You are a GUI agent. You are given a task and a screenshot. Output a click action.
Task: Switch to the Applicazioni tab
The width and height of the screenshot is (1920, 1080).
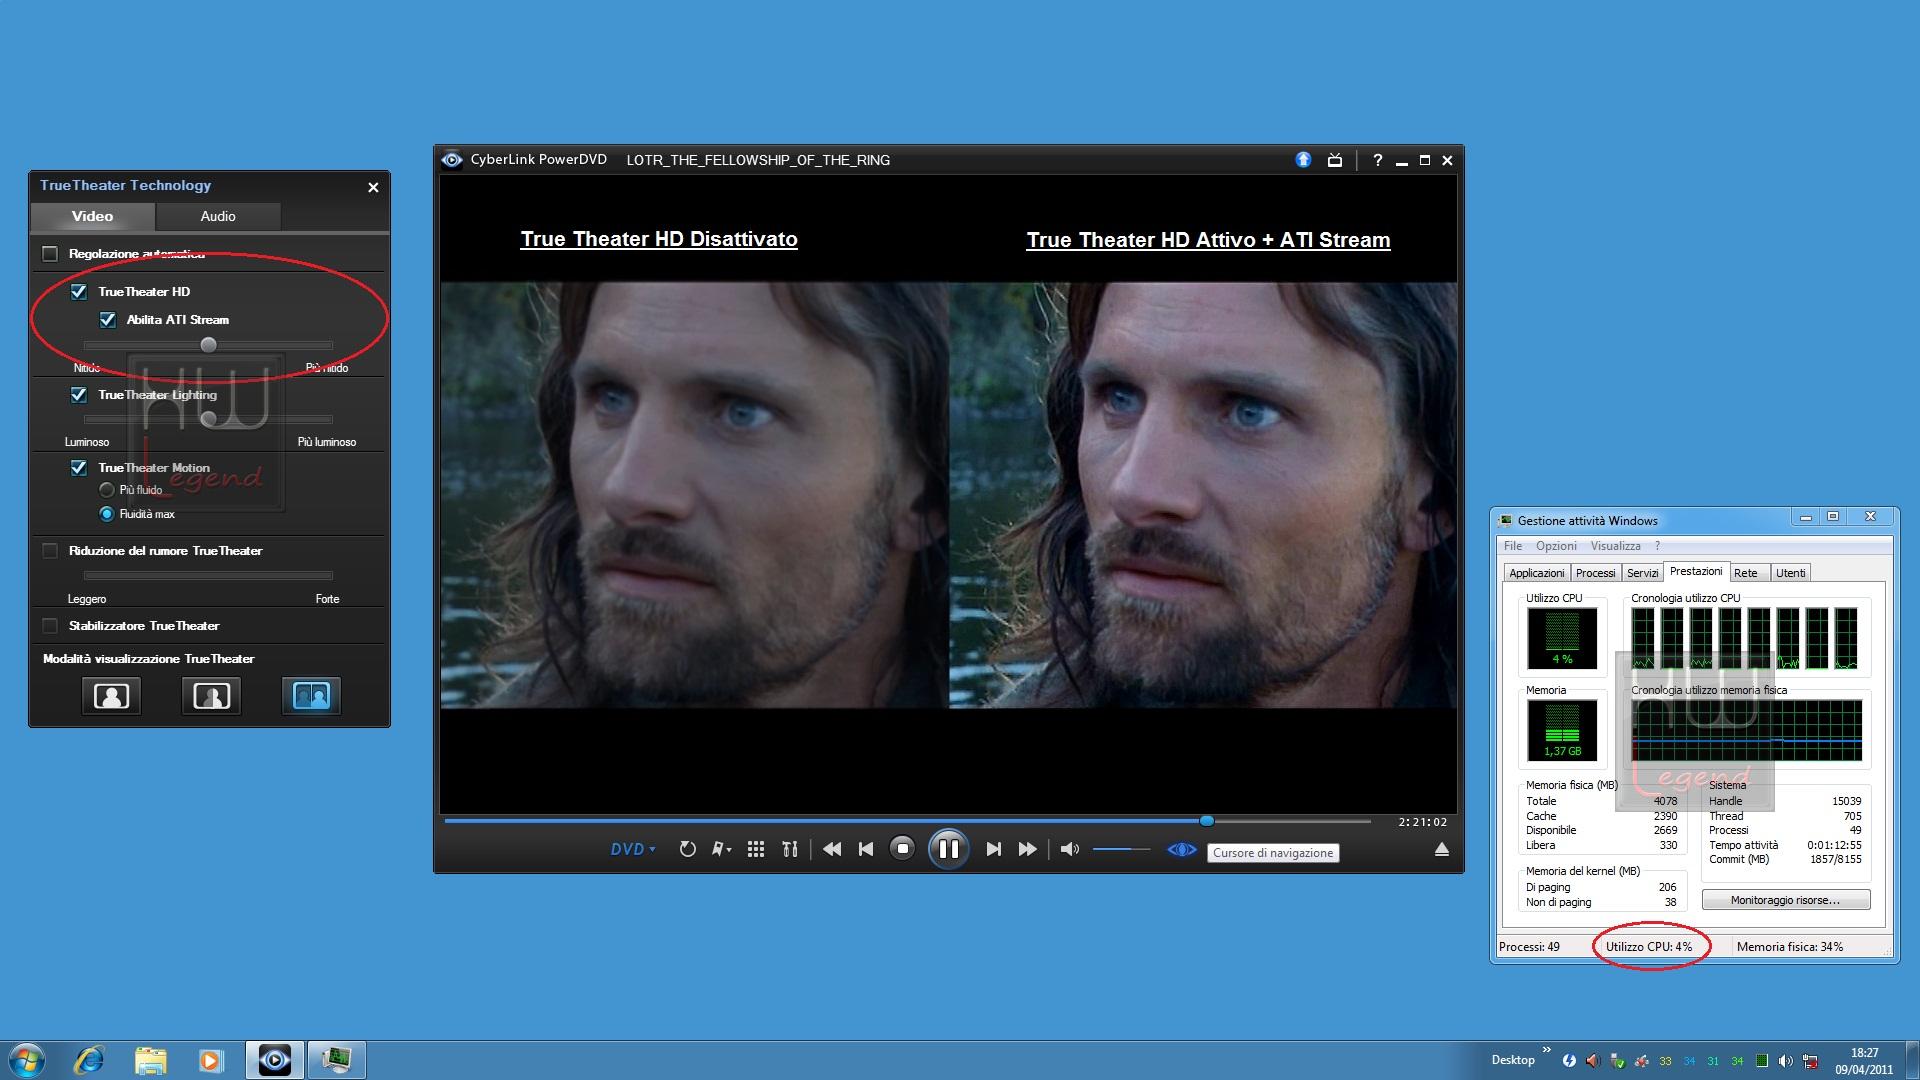1536,573
